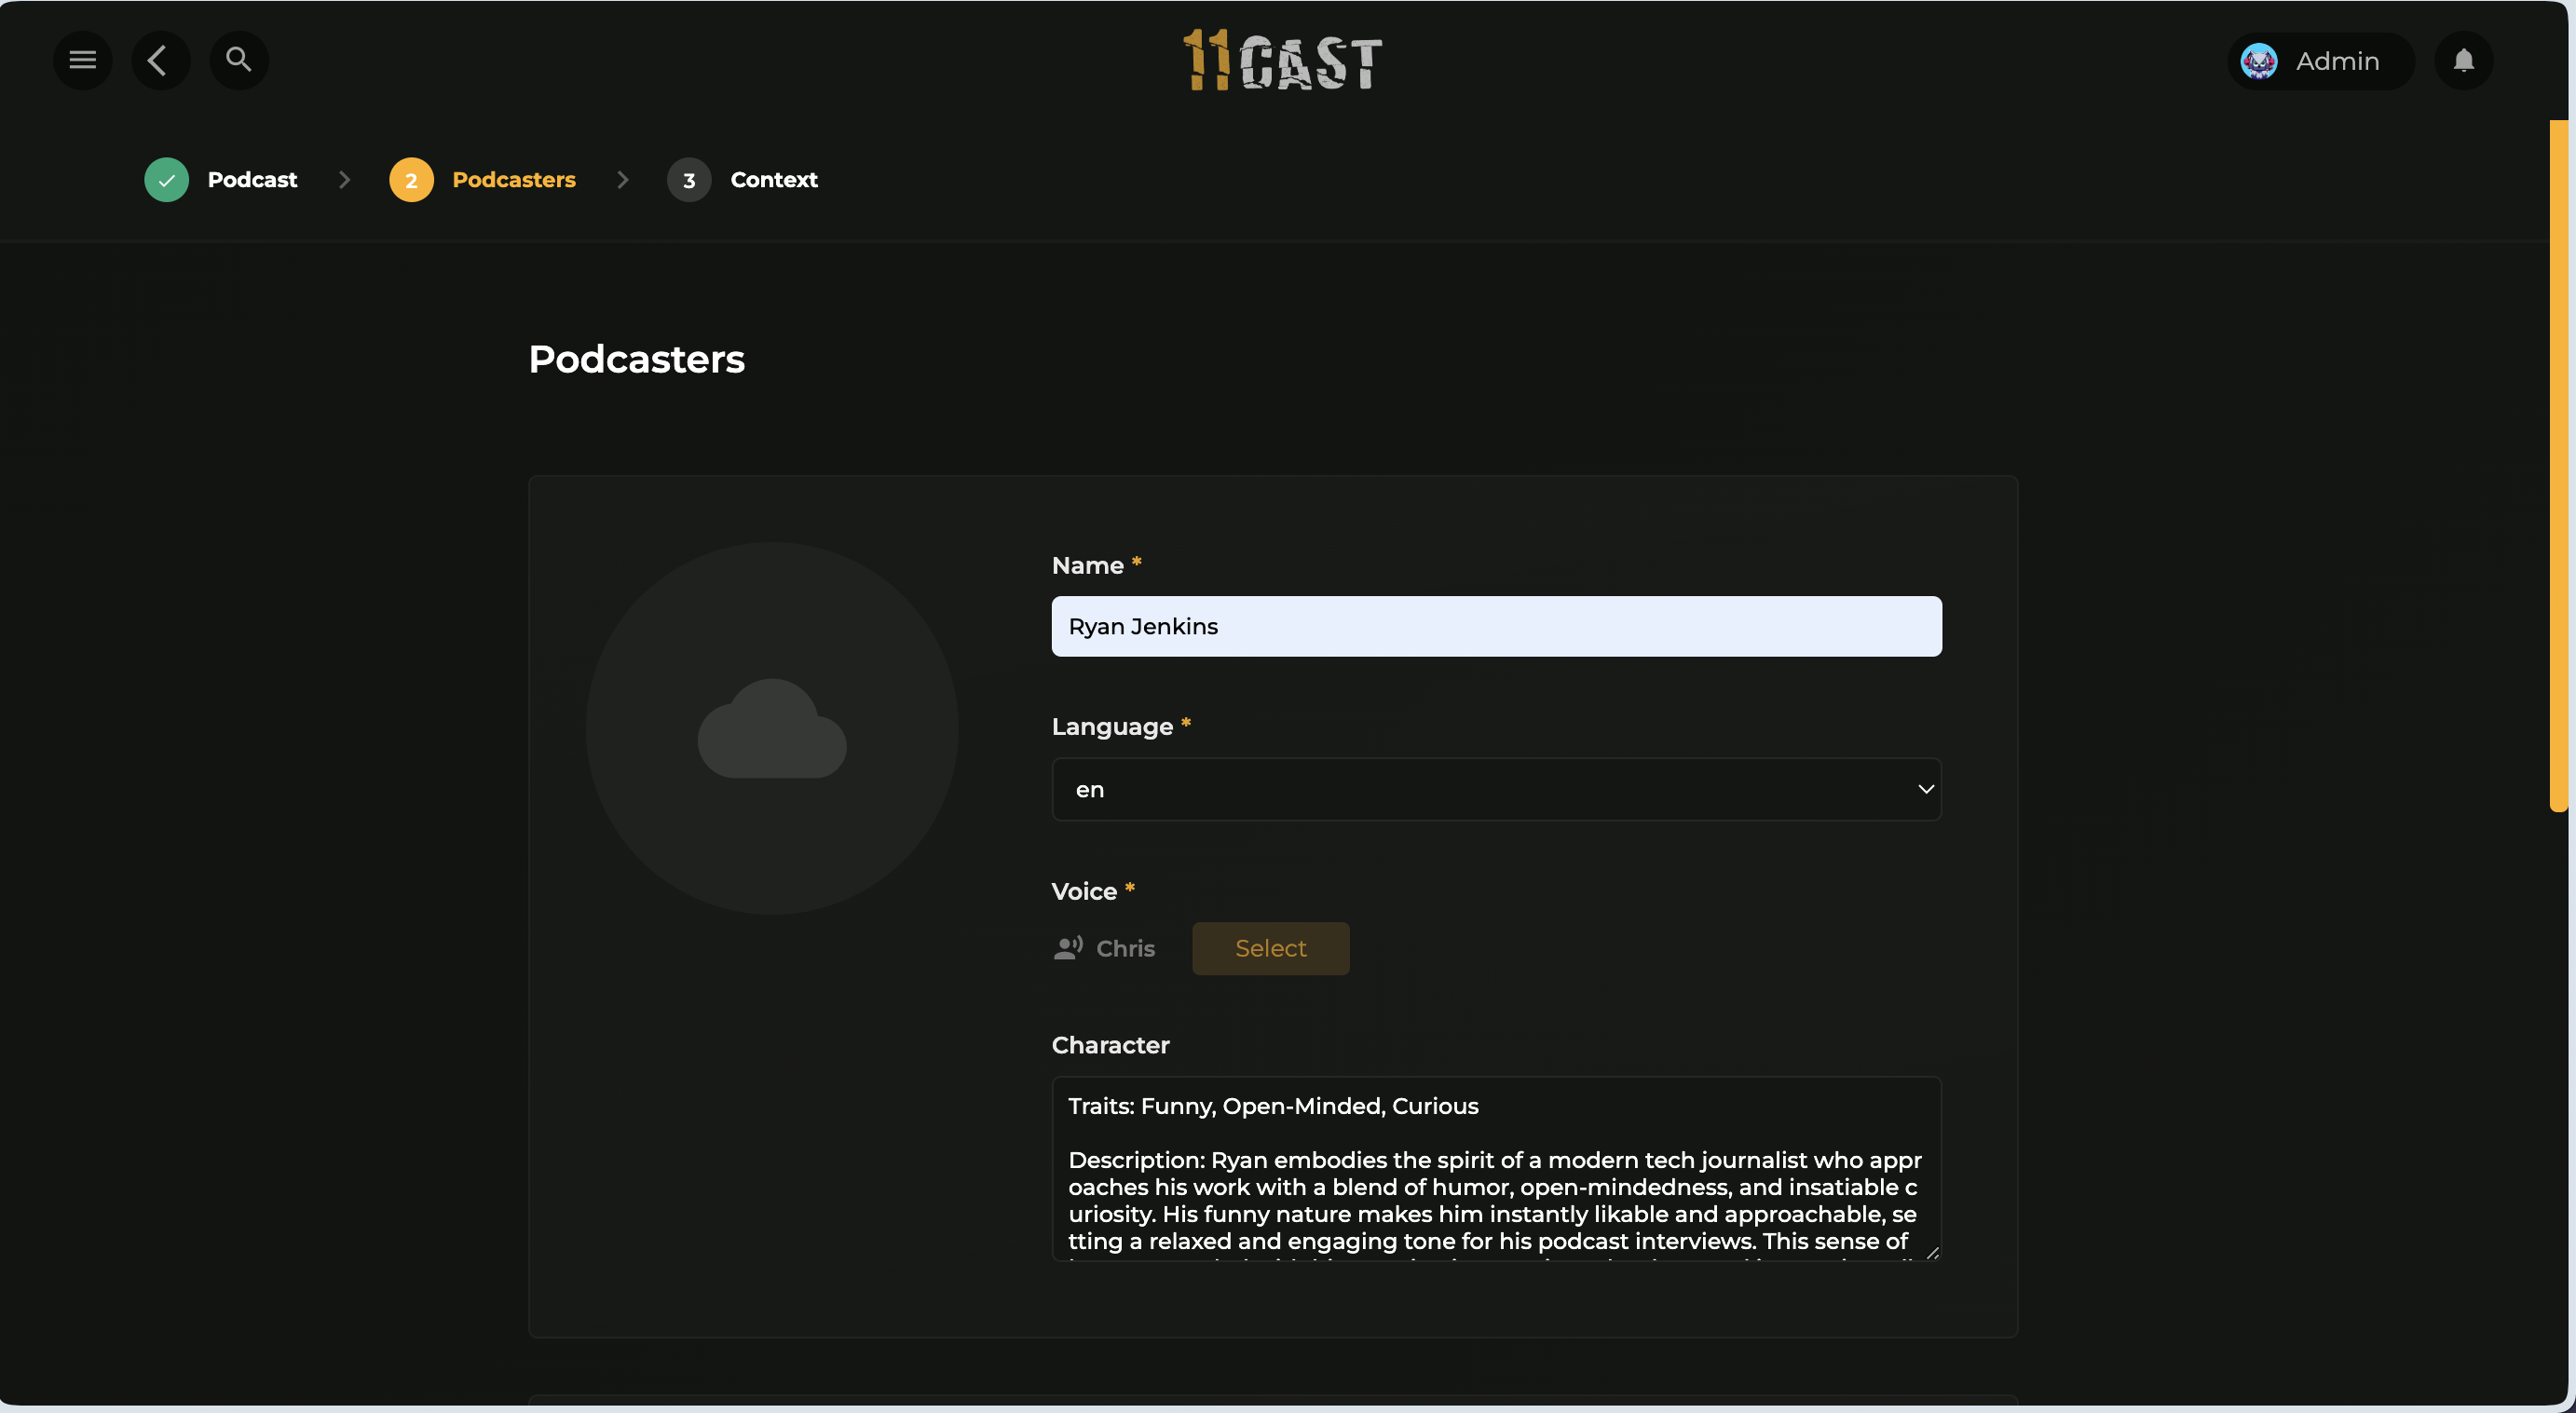Click the green checkmark Podcast step
This screenshot has height=1413, width=2576.
point(166,180)
